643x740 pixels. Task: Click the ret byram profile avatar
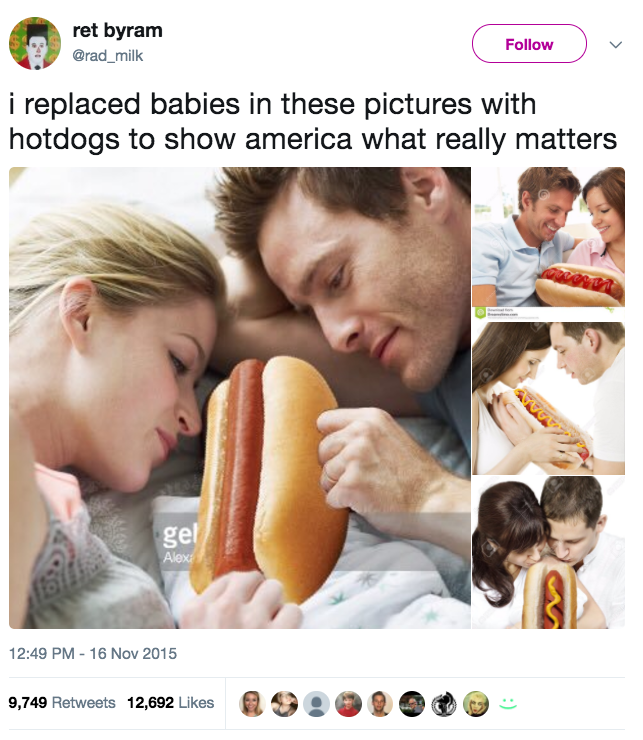35,43
